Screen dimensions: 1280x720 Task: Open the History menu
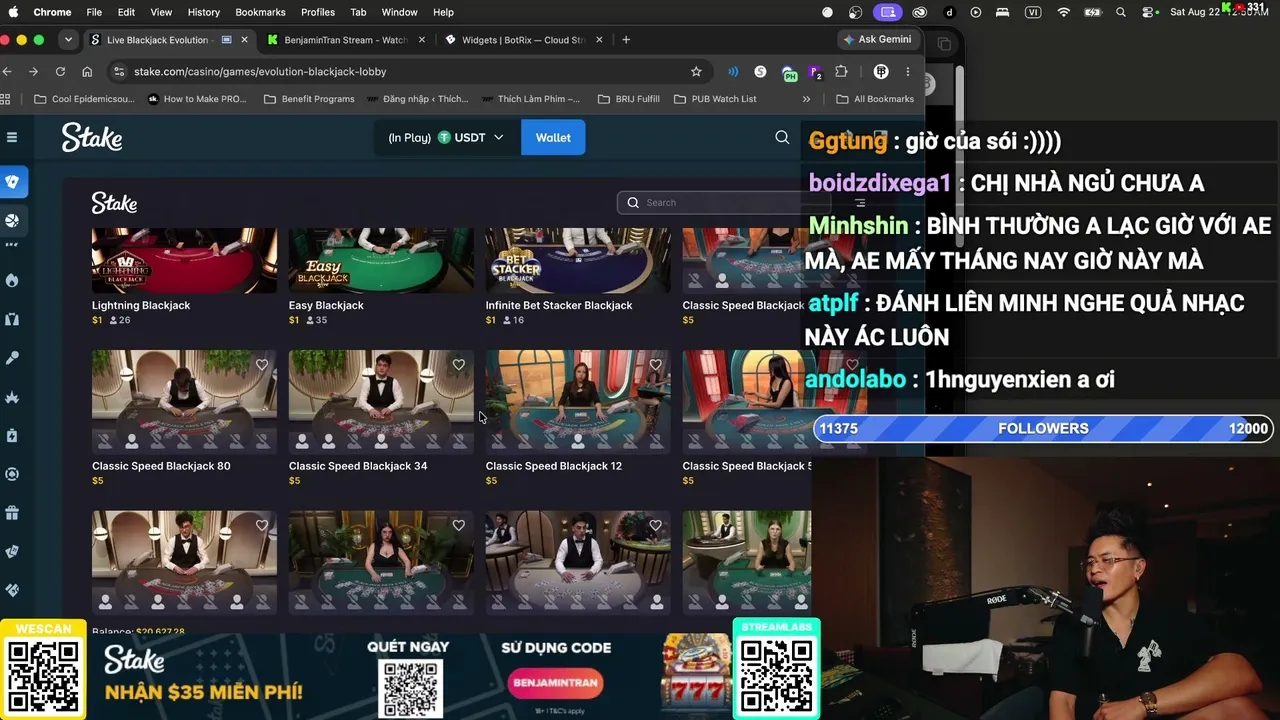point(203,12)
